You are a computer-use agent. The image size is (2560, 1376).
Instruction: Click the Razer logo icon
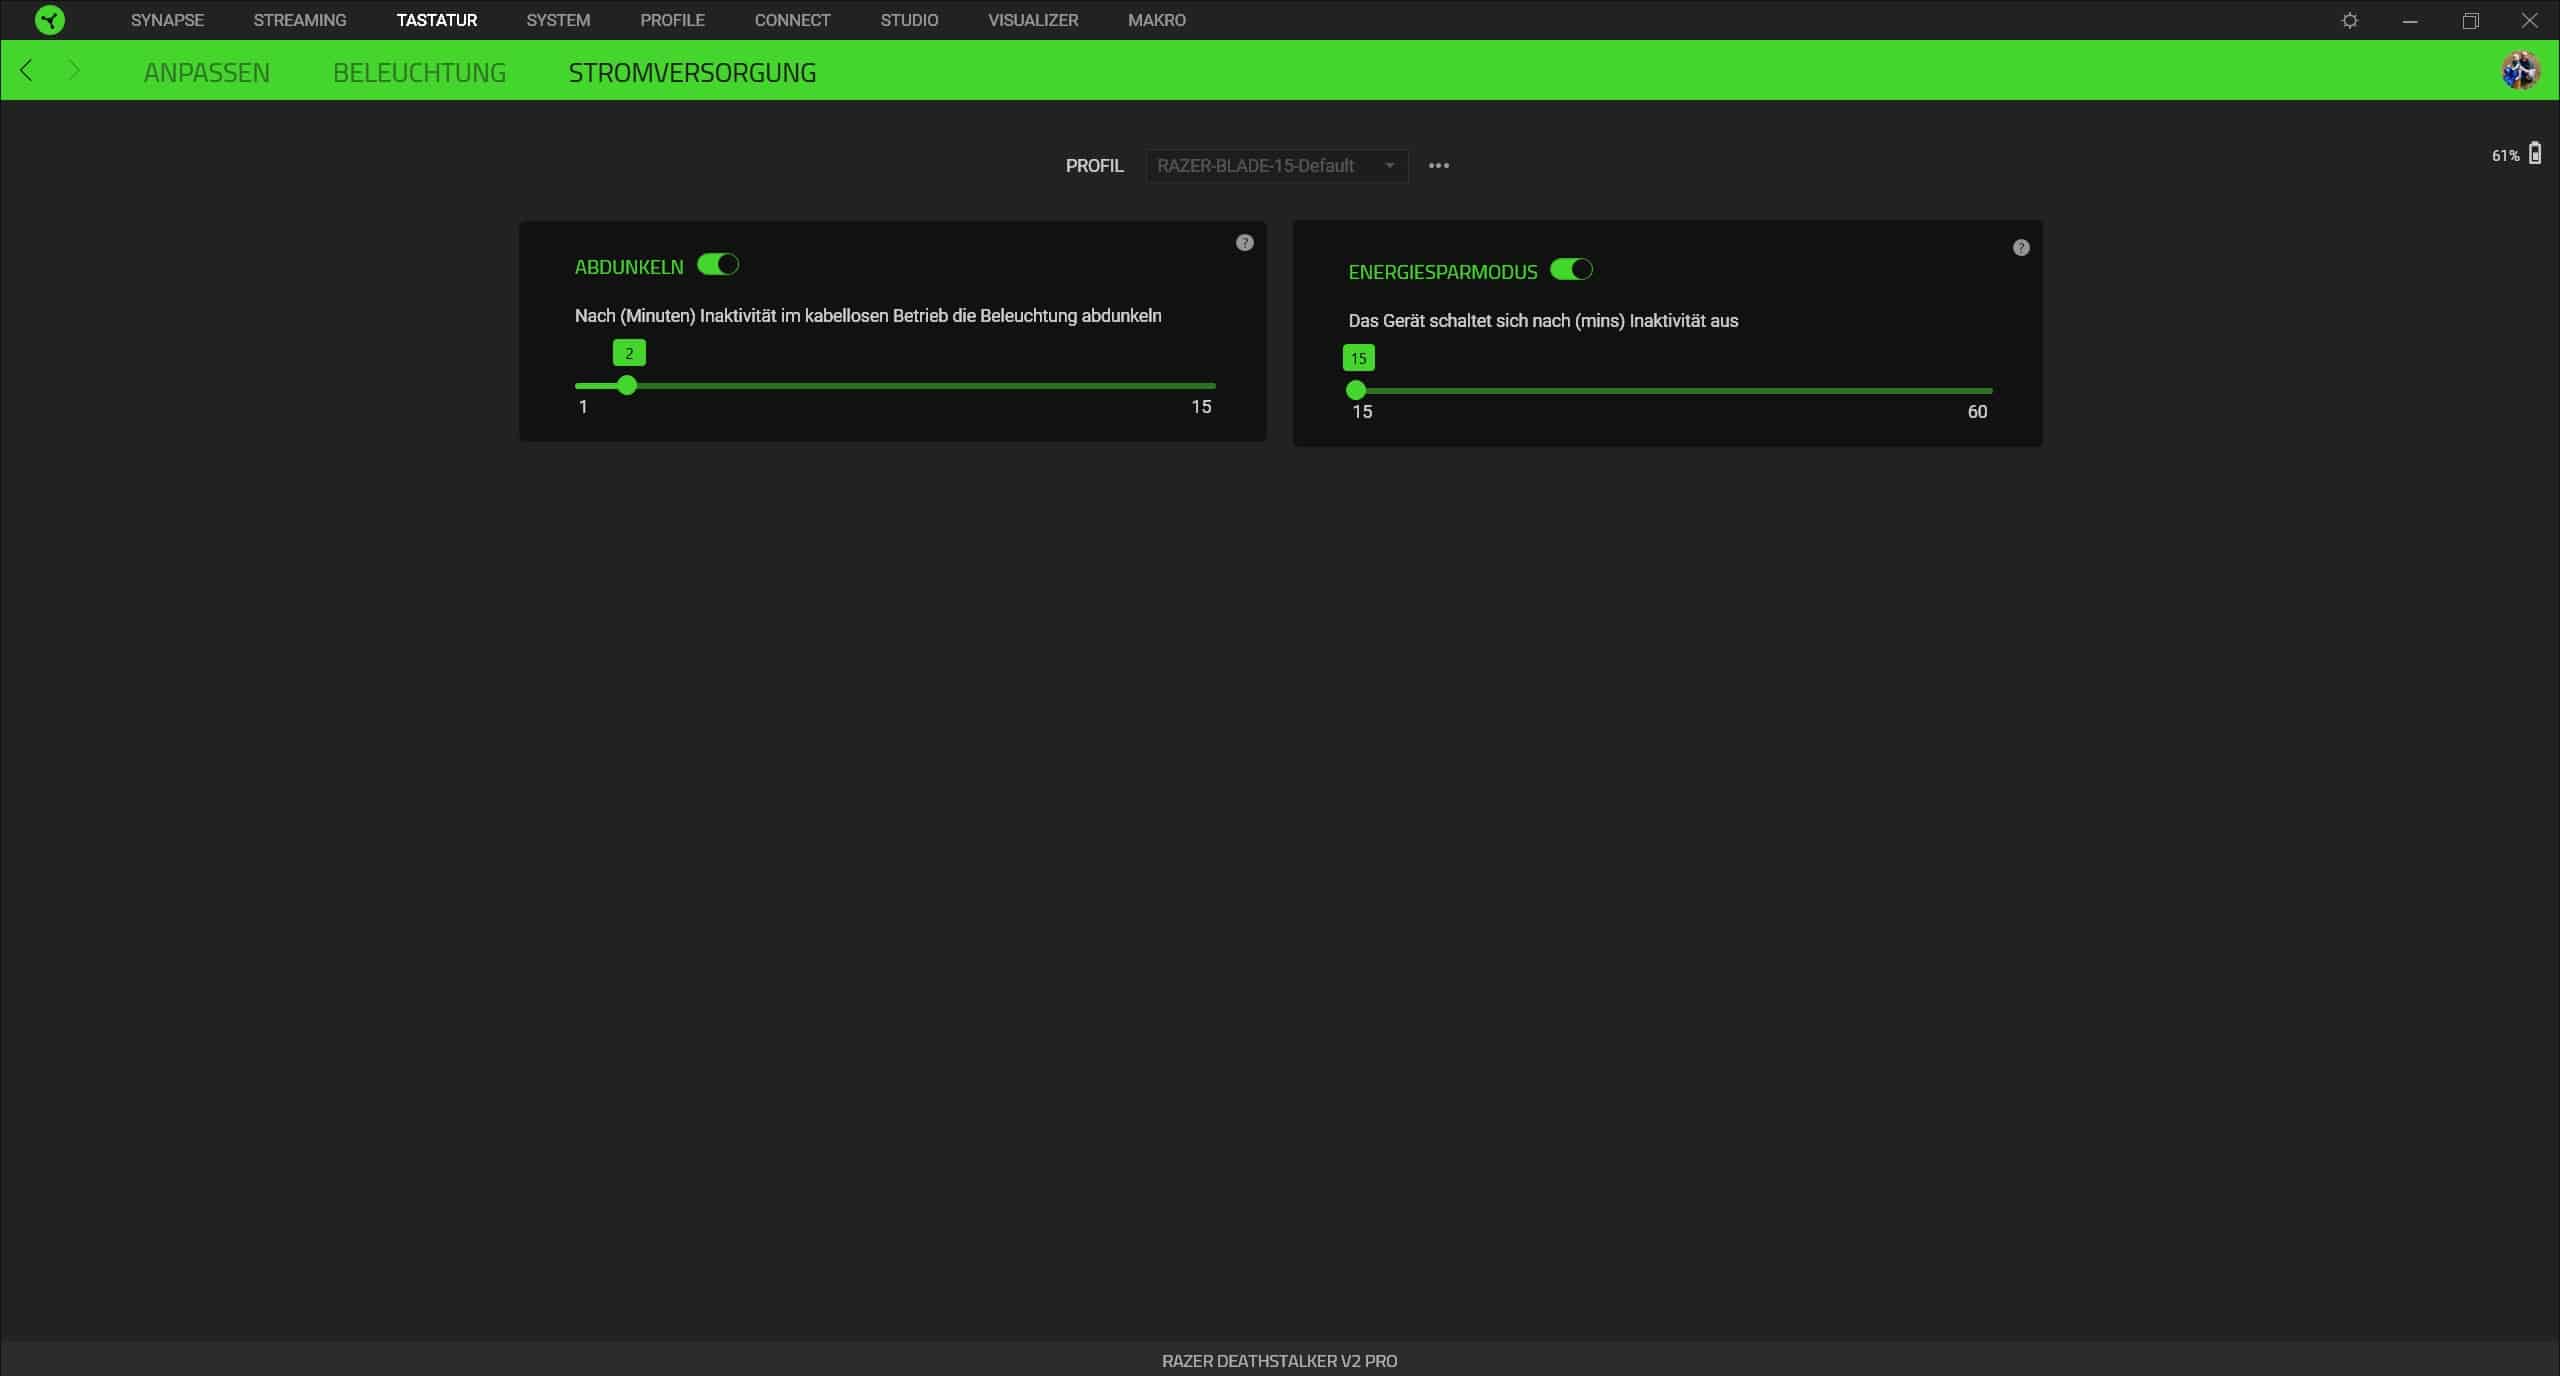pyautogui.click(x=49, y=20)
